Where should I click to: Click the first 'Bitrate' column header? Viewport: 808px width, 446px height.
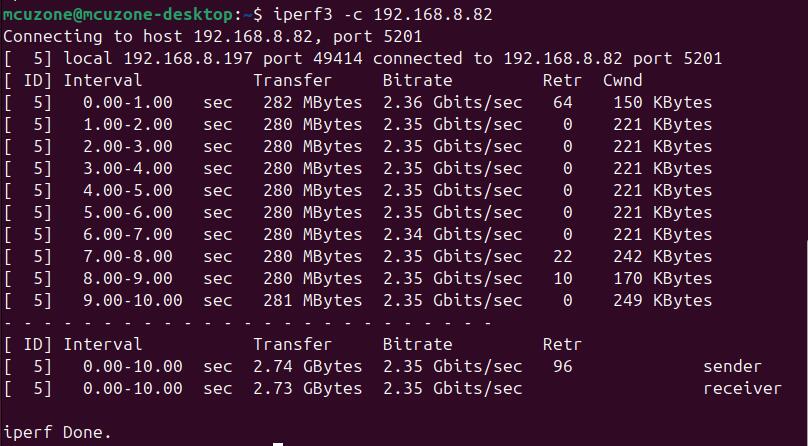click(417, 80)
